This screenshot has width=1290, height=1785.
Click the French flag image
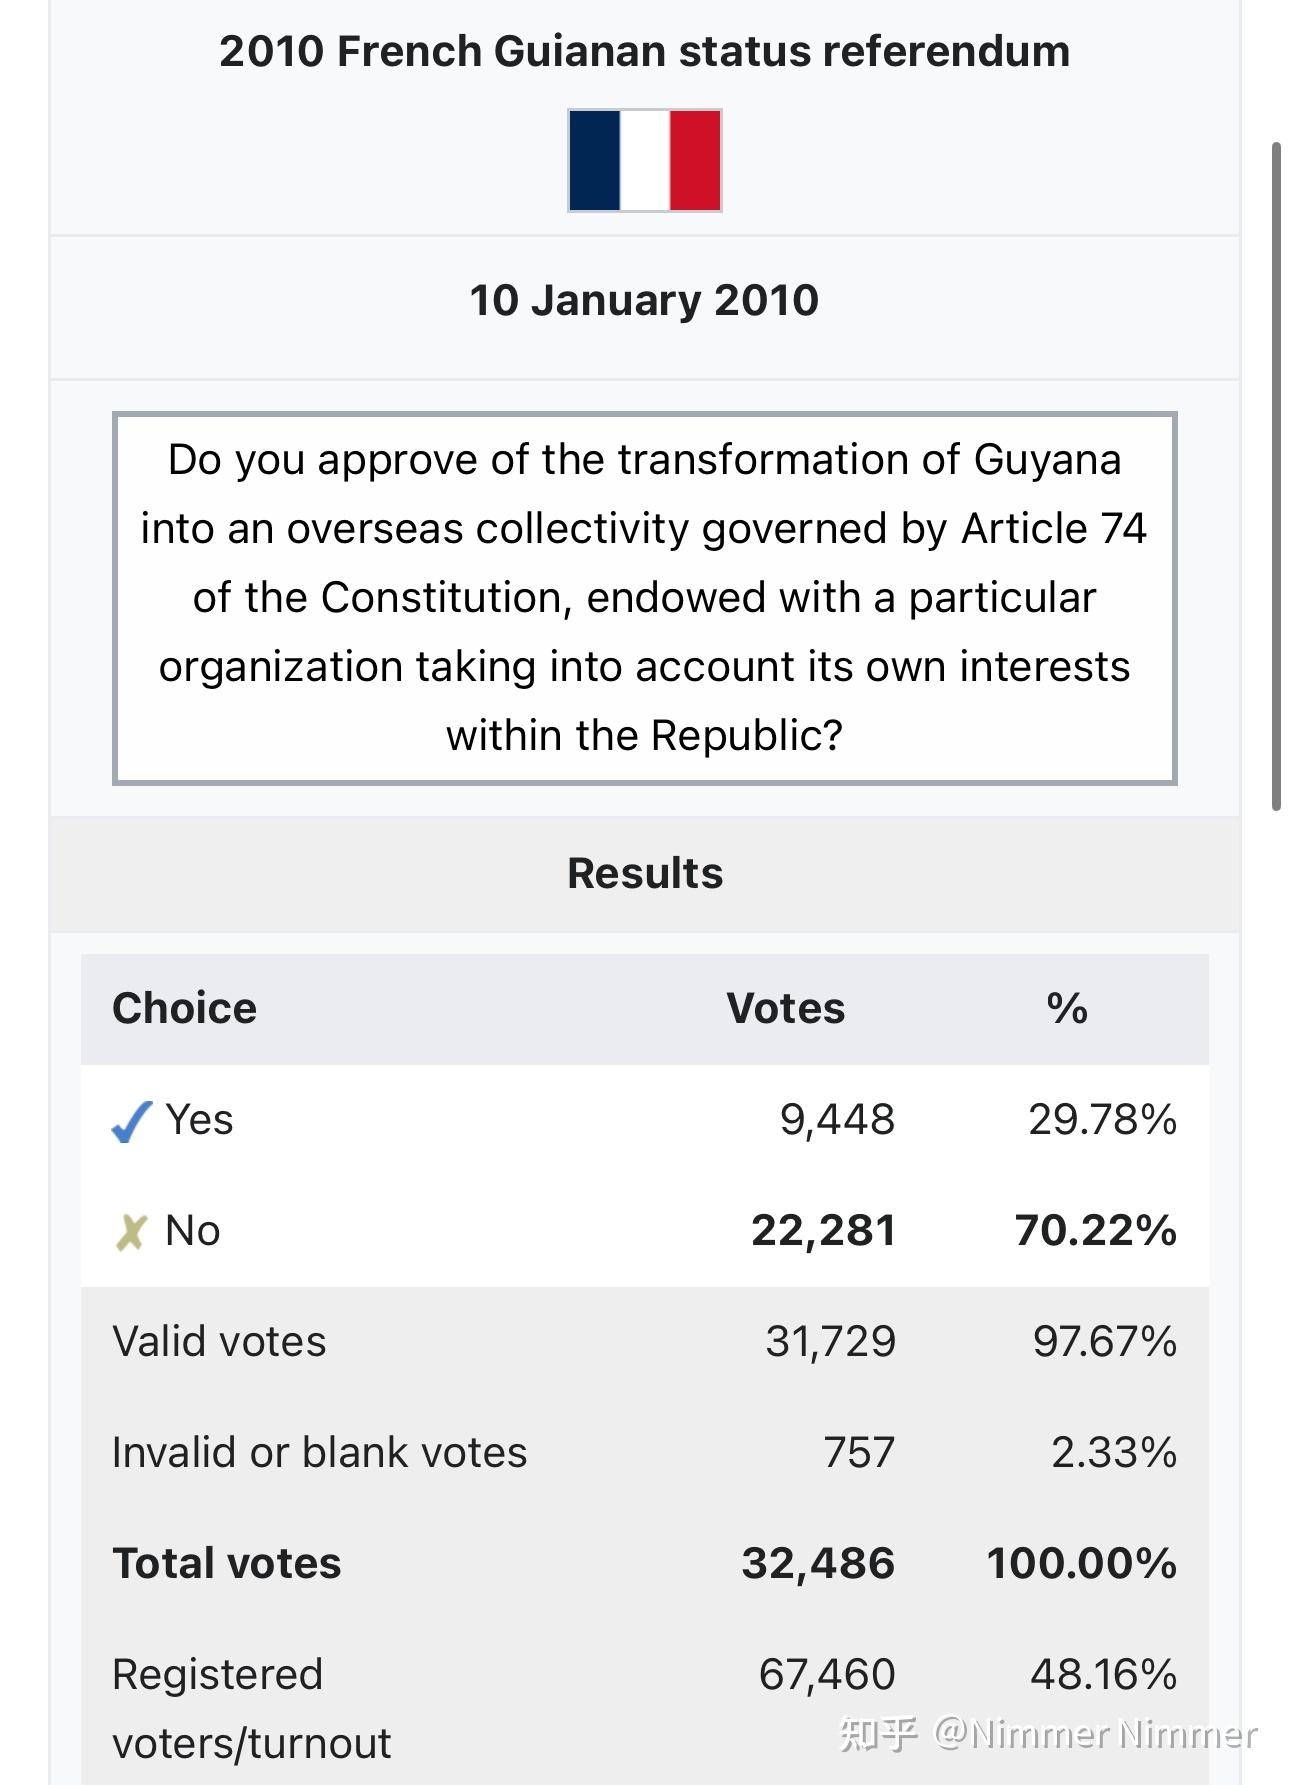645,160
